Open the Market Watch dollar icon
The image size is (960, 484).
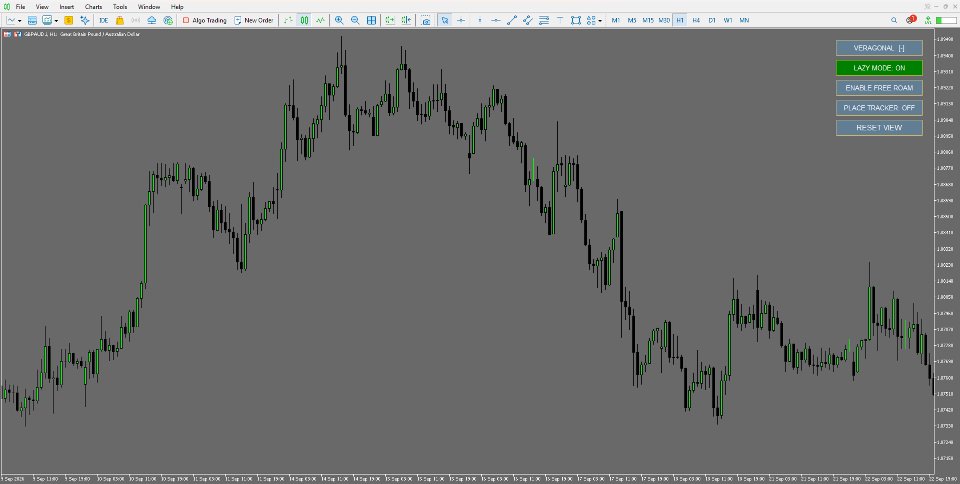coord(69,20)
